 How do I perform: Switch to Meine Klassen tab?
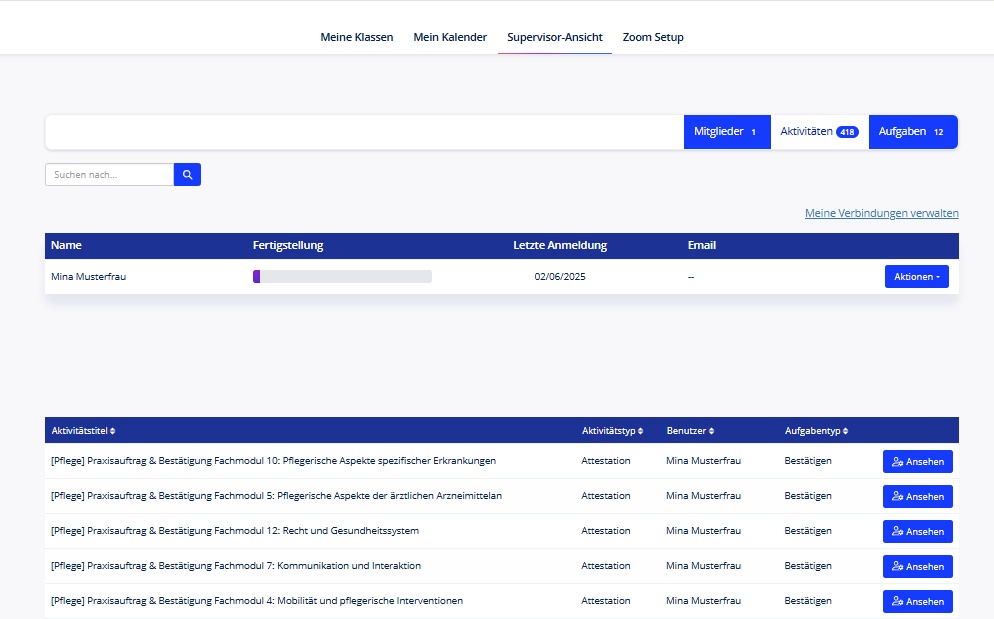tap(356, 37)
